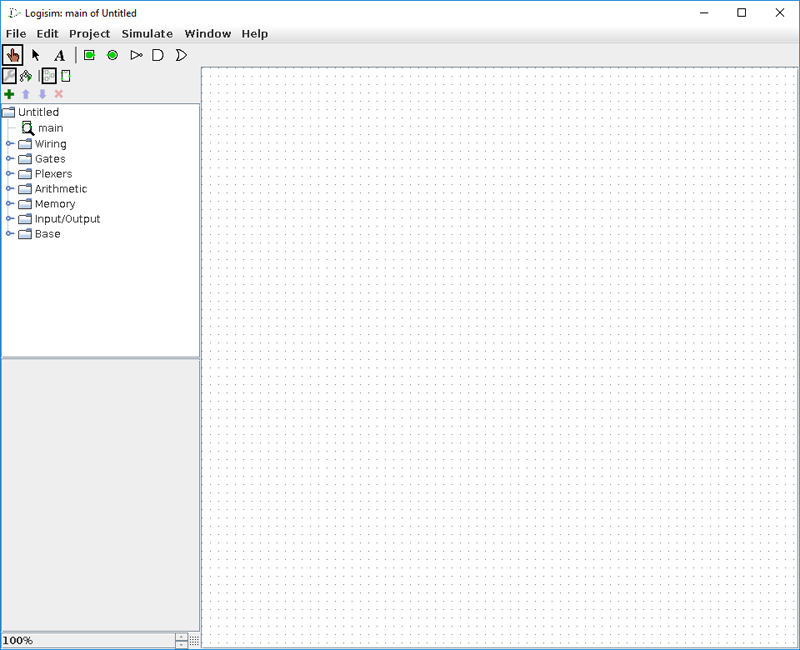Pick the square Input Pin tool
800x650 pixels.
(x=89, y=55)
